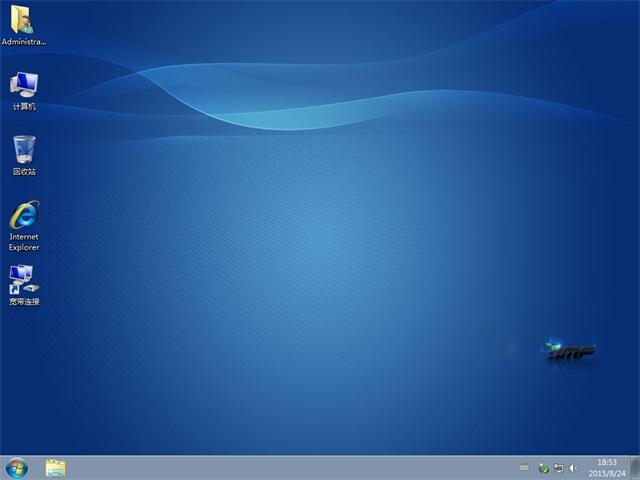Click the input method keyboard tray icon
The image size is (640, 480).
524,468
